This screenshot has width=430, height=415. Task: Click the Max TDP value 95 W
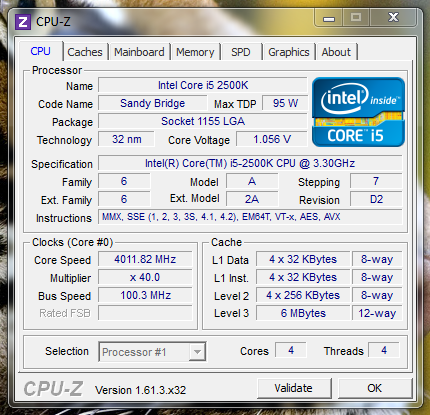pyautogui.click(x=285, y=103)
